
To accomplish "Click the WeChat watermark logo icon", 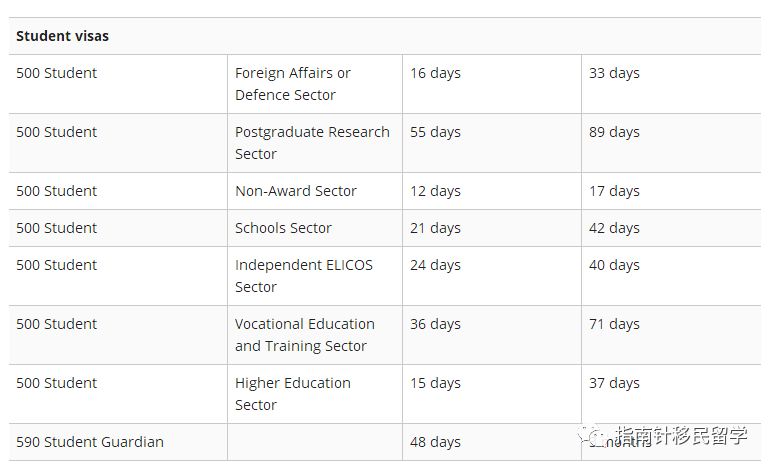I will pyautogui.click(x=592, y=436).
